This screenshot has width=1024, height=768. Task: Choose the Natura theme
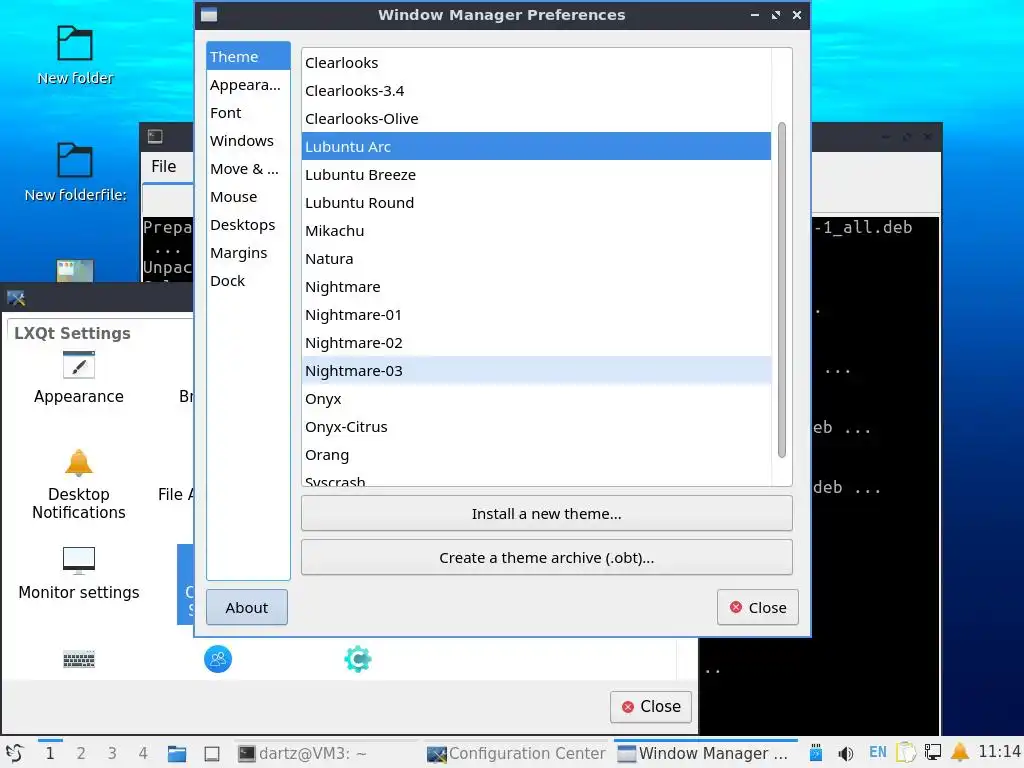click(536, 259)
